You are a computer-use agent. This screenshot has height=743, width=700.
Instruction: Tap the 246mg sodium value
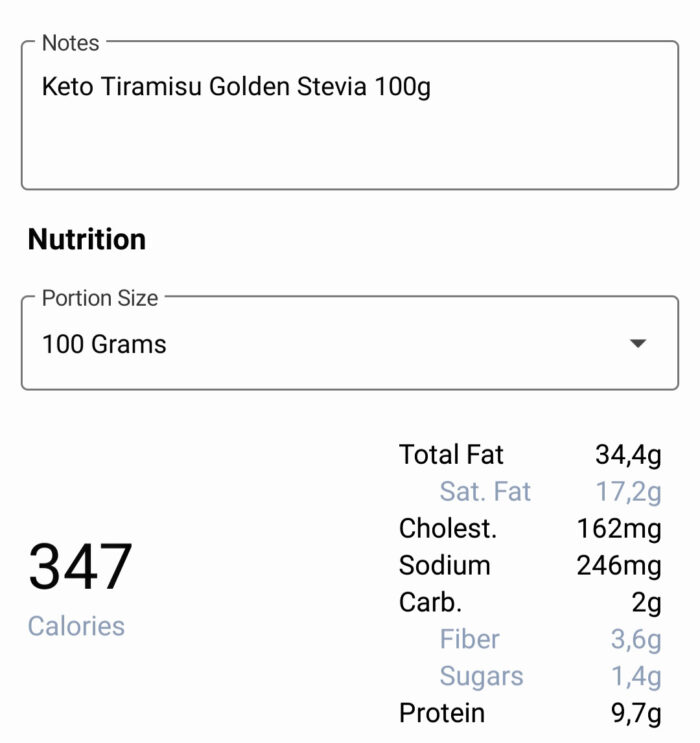pos(618,566)
